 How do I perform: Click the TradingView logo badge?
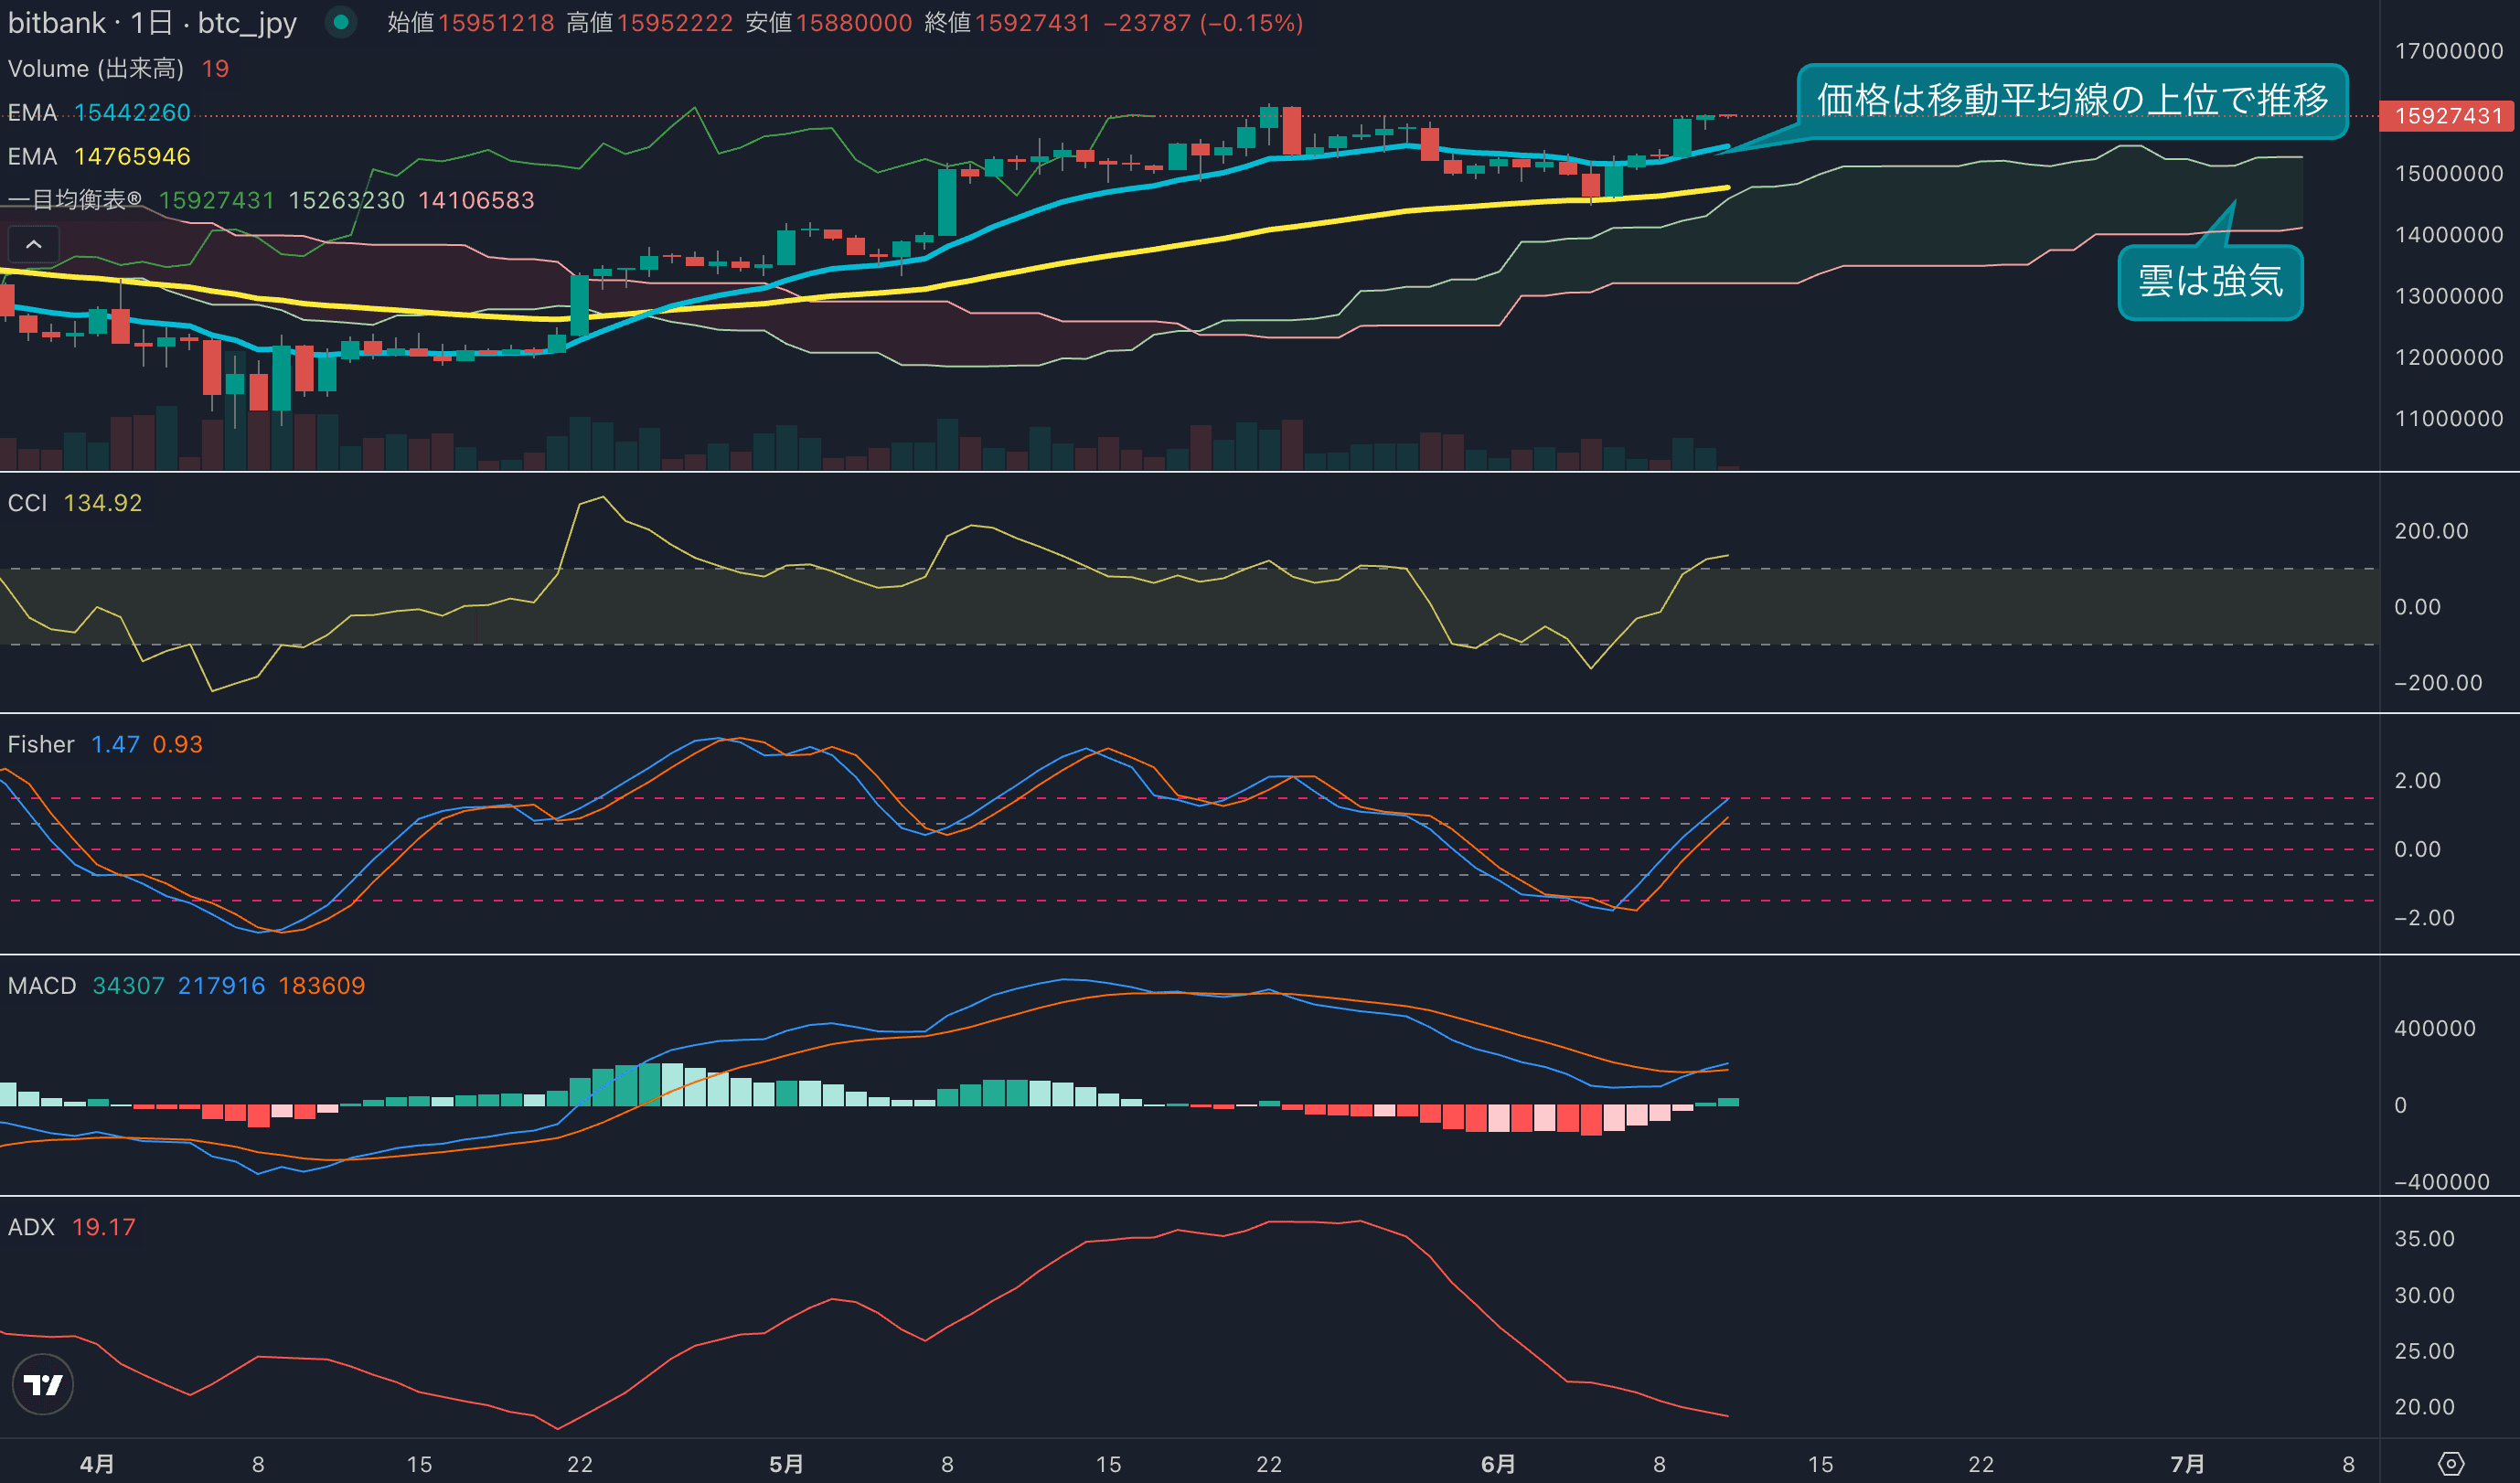pyautogui.click(x=42, y=1384)
